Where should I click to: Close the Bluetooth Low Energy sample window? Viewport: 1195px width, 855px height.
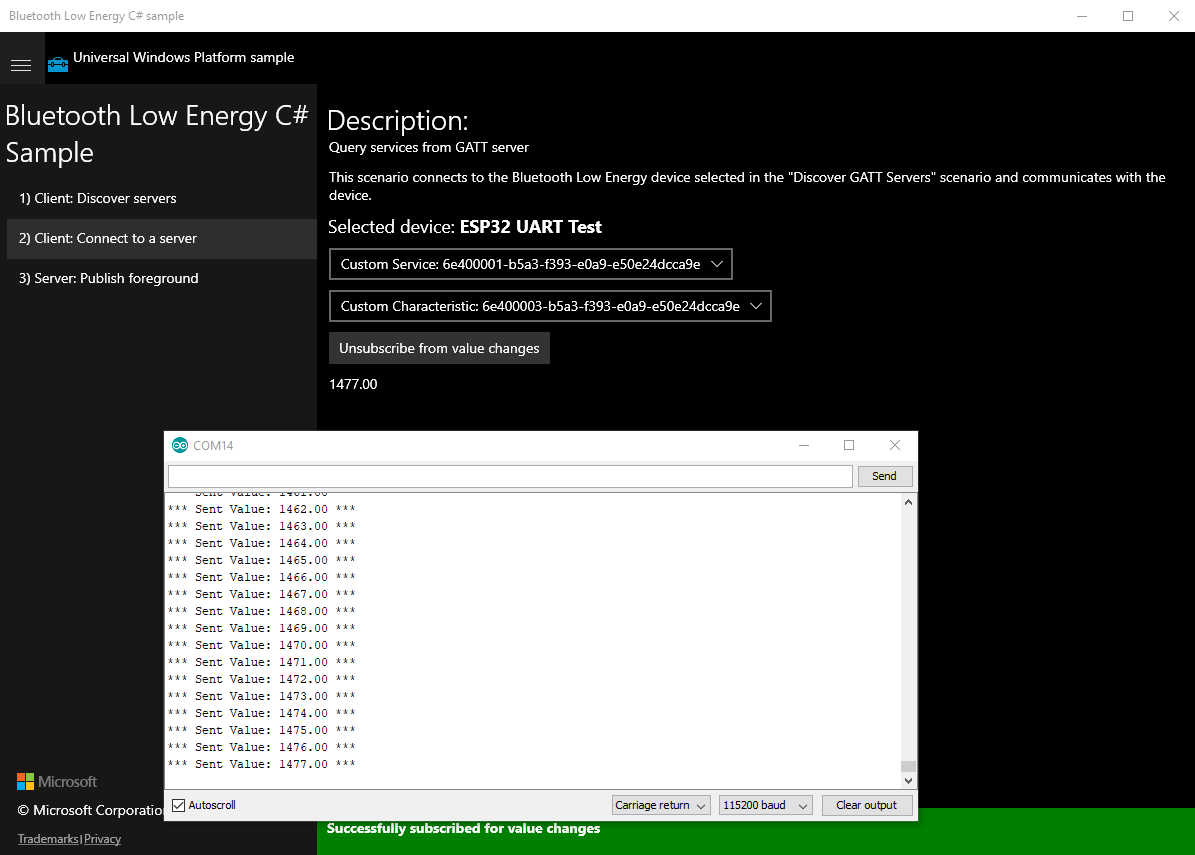pyautogui.click(x=1174, y=16)
